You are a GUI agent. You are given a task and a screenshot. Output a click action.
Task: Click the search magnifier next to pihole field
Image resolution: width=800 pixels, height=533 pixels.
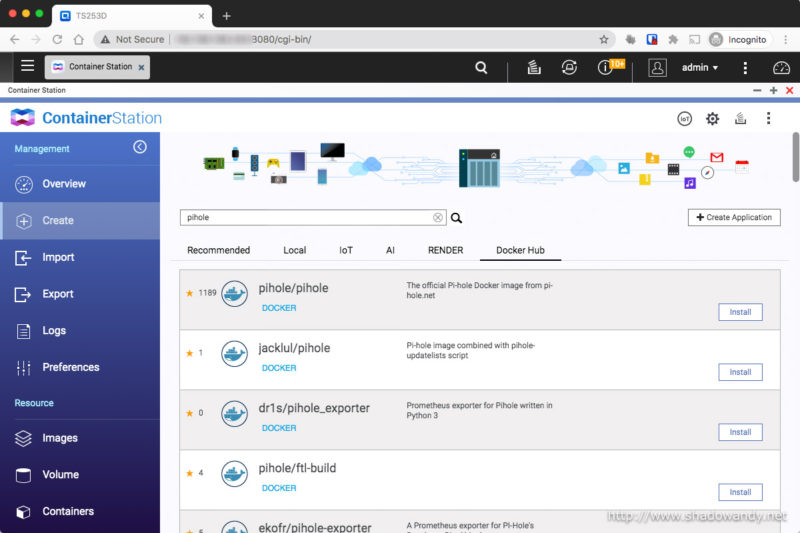click(x=457, y=218)
